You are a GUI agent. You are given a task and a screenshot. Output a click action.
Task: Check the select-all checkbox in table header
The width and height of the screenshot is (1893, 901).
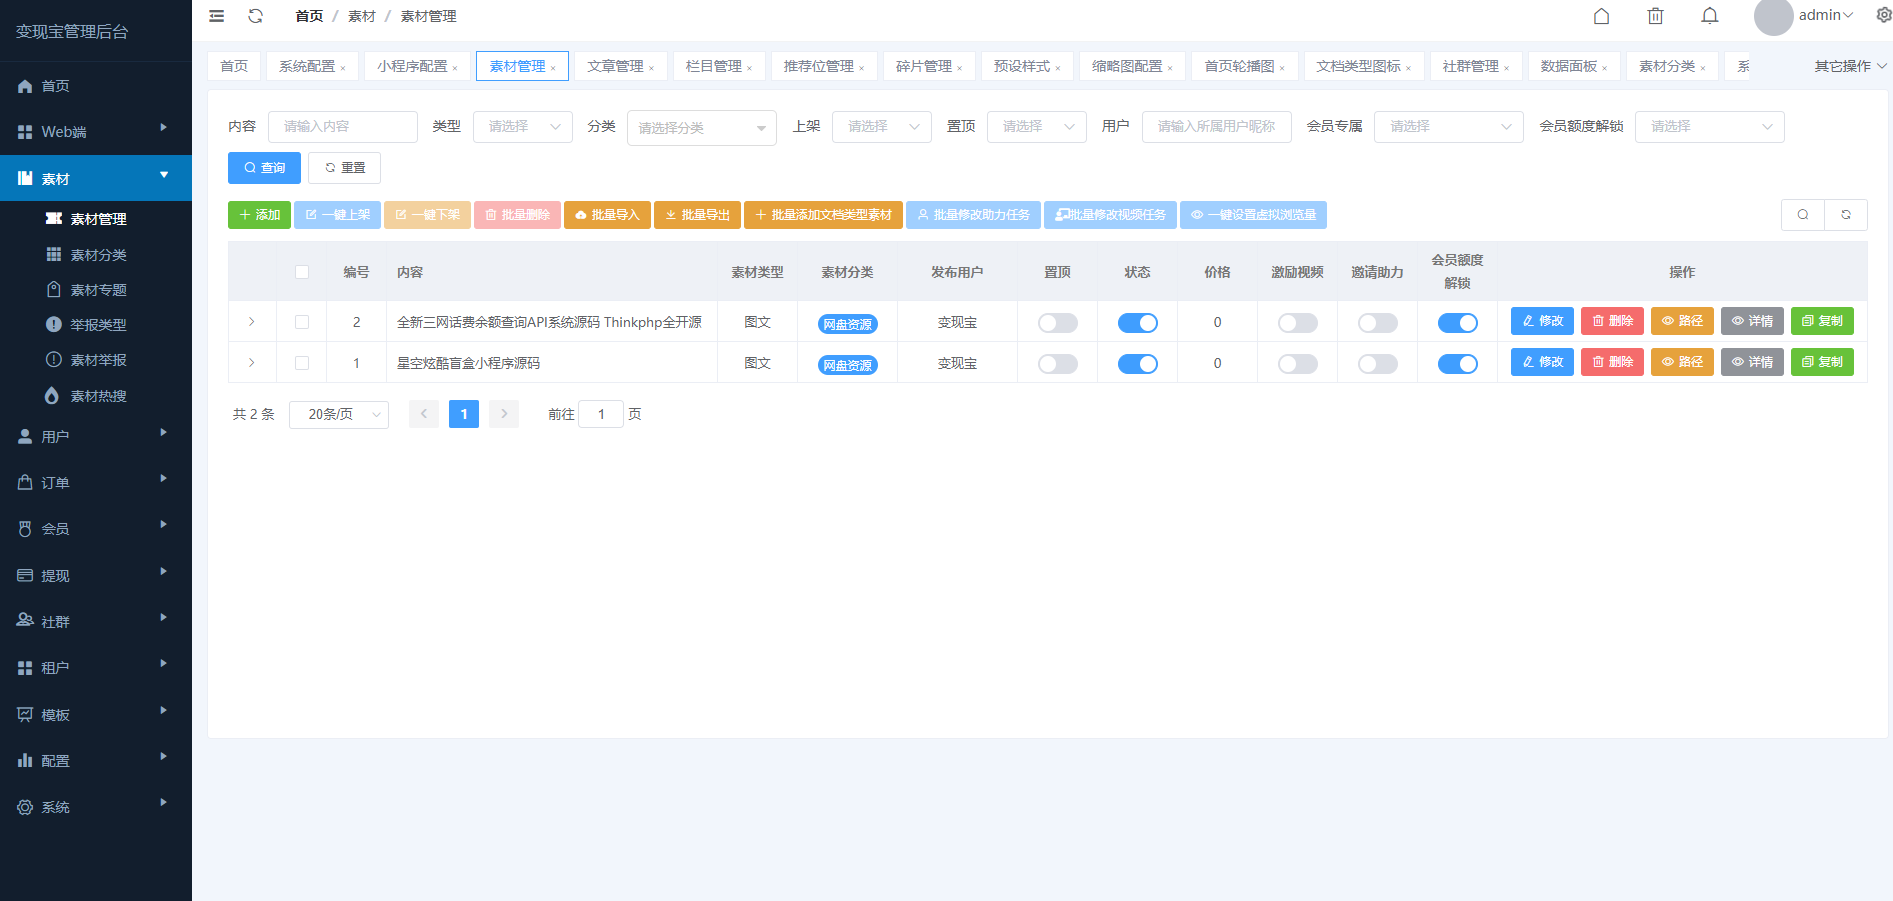(x=302, y=272)
